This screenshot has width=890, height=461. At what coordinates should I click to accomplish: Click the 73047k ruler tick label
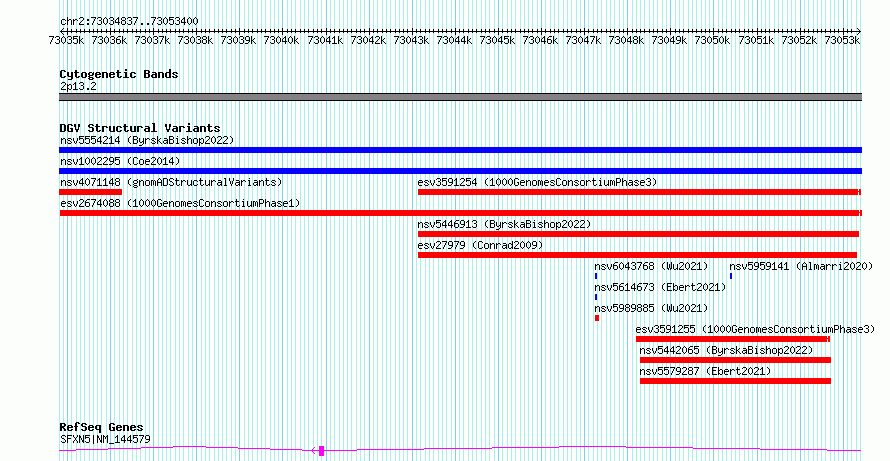click(x=583, y=40)
